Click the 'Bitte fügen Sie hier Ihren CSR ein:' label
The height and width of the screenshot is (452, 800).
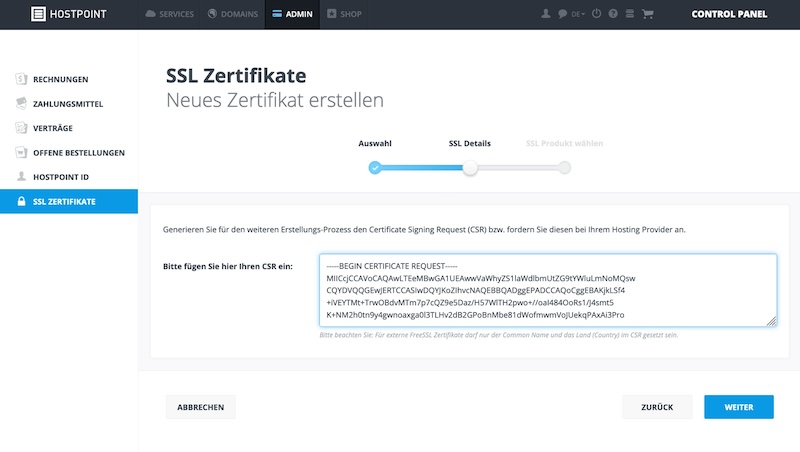228,266
